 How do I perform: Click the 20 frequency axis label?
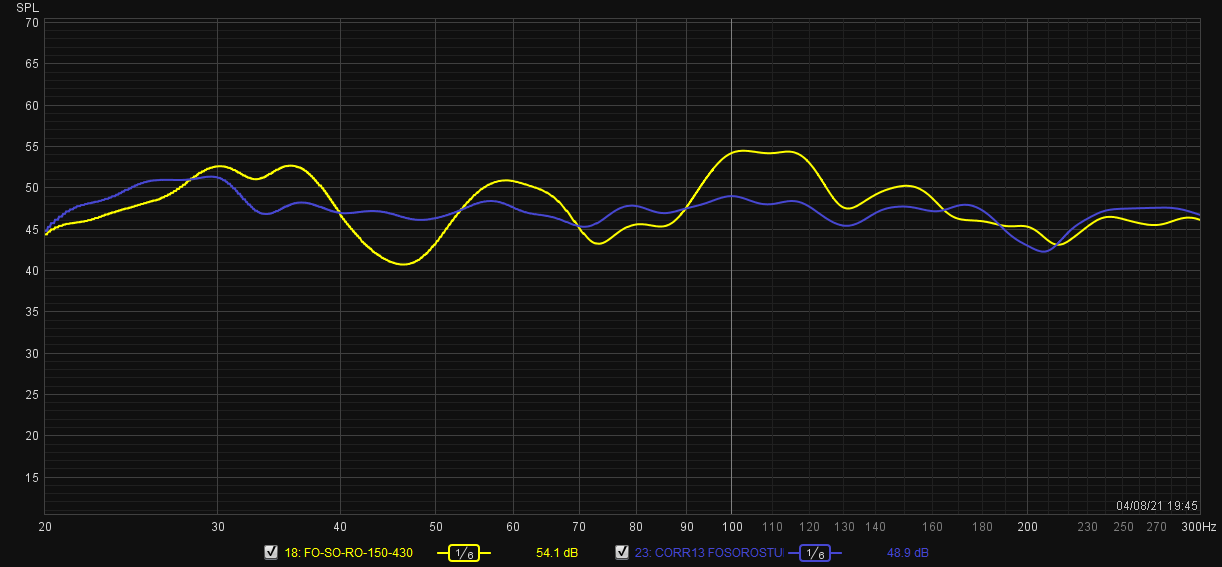tap(45, 526)
